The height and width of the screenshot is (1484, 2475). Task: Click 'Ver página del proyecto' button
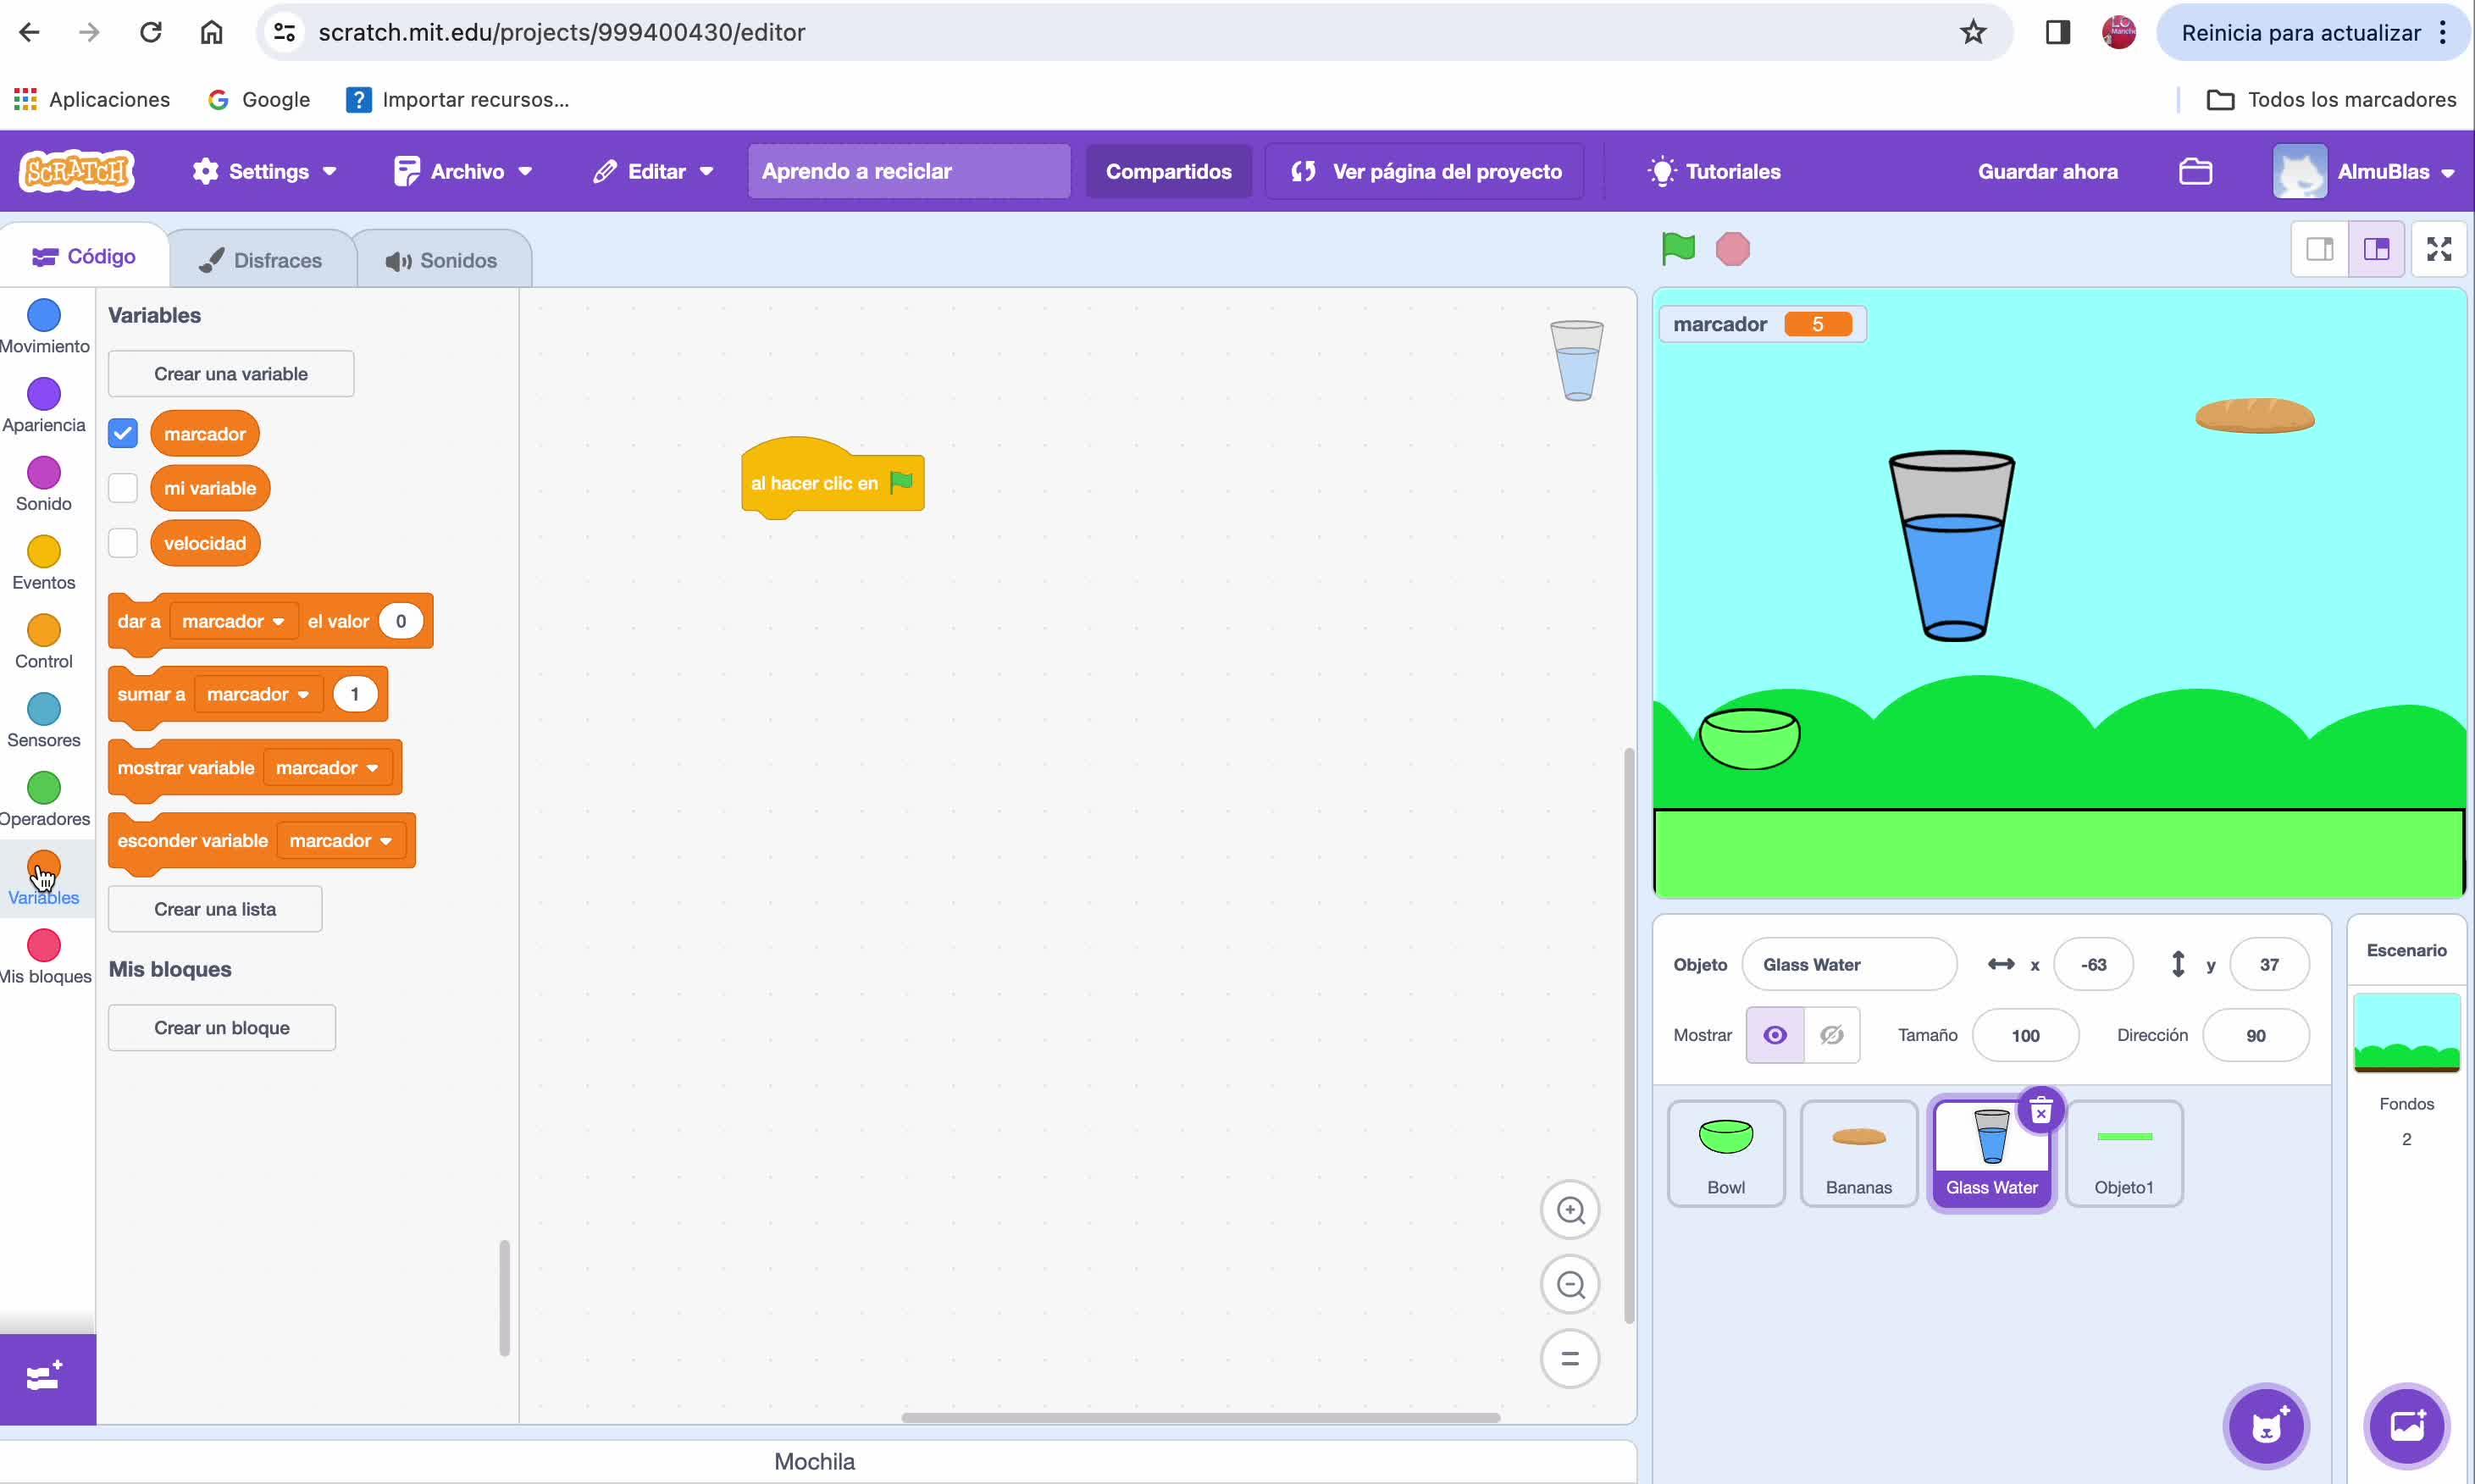tap(1425, 172)
